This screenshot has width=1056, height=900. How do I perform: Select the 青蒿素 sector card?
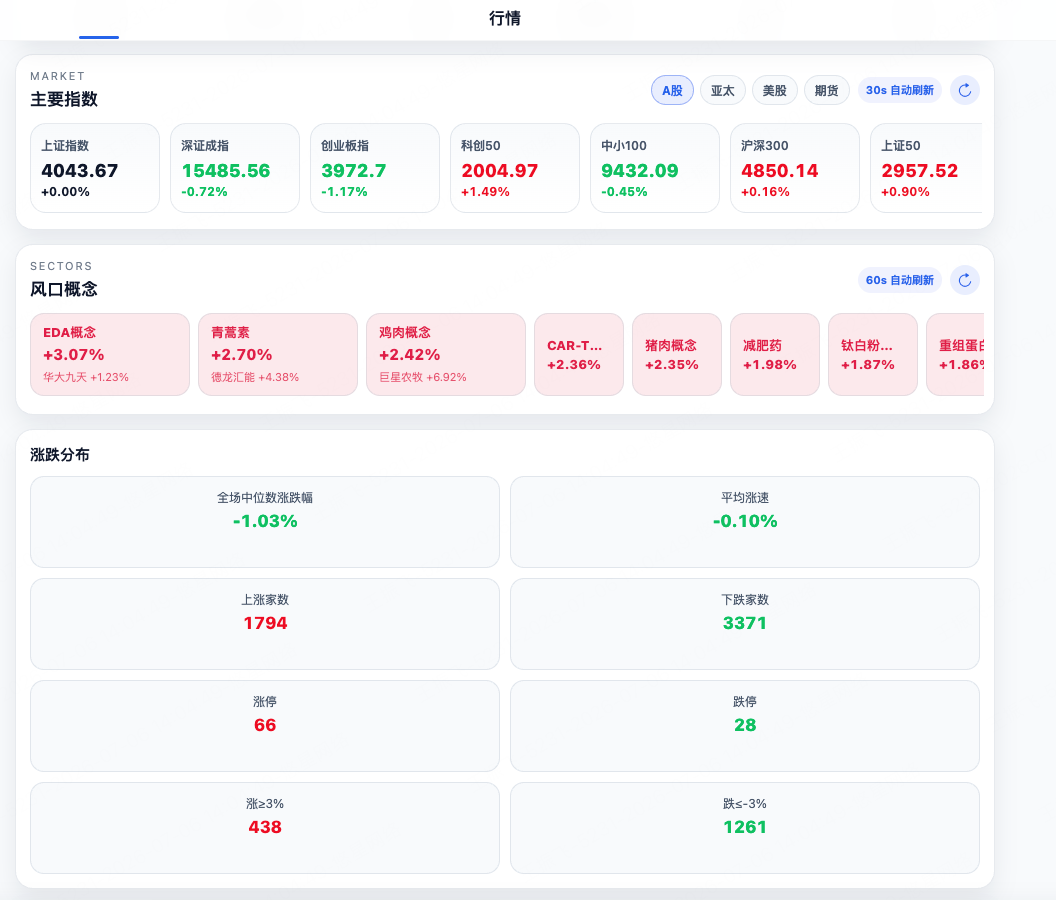pos(278,354)
